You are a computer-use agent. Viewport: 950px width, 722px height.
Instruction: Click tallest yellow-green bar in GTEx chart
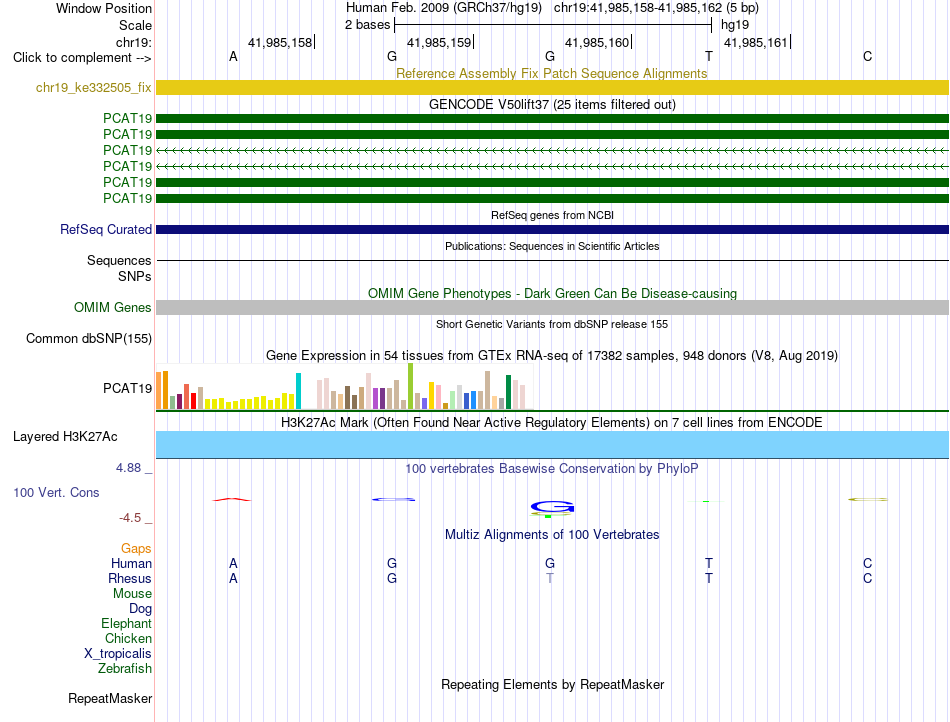click(410, 386)
